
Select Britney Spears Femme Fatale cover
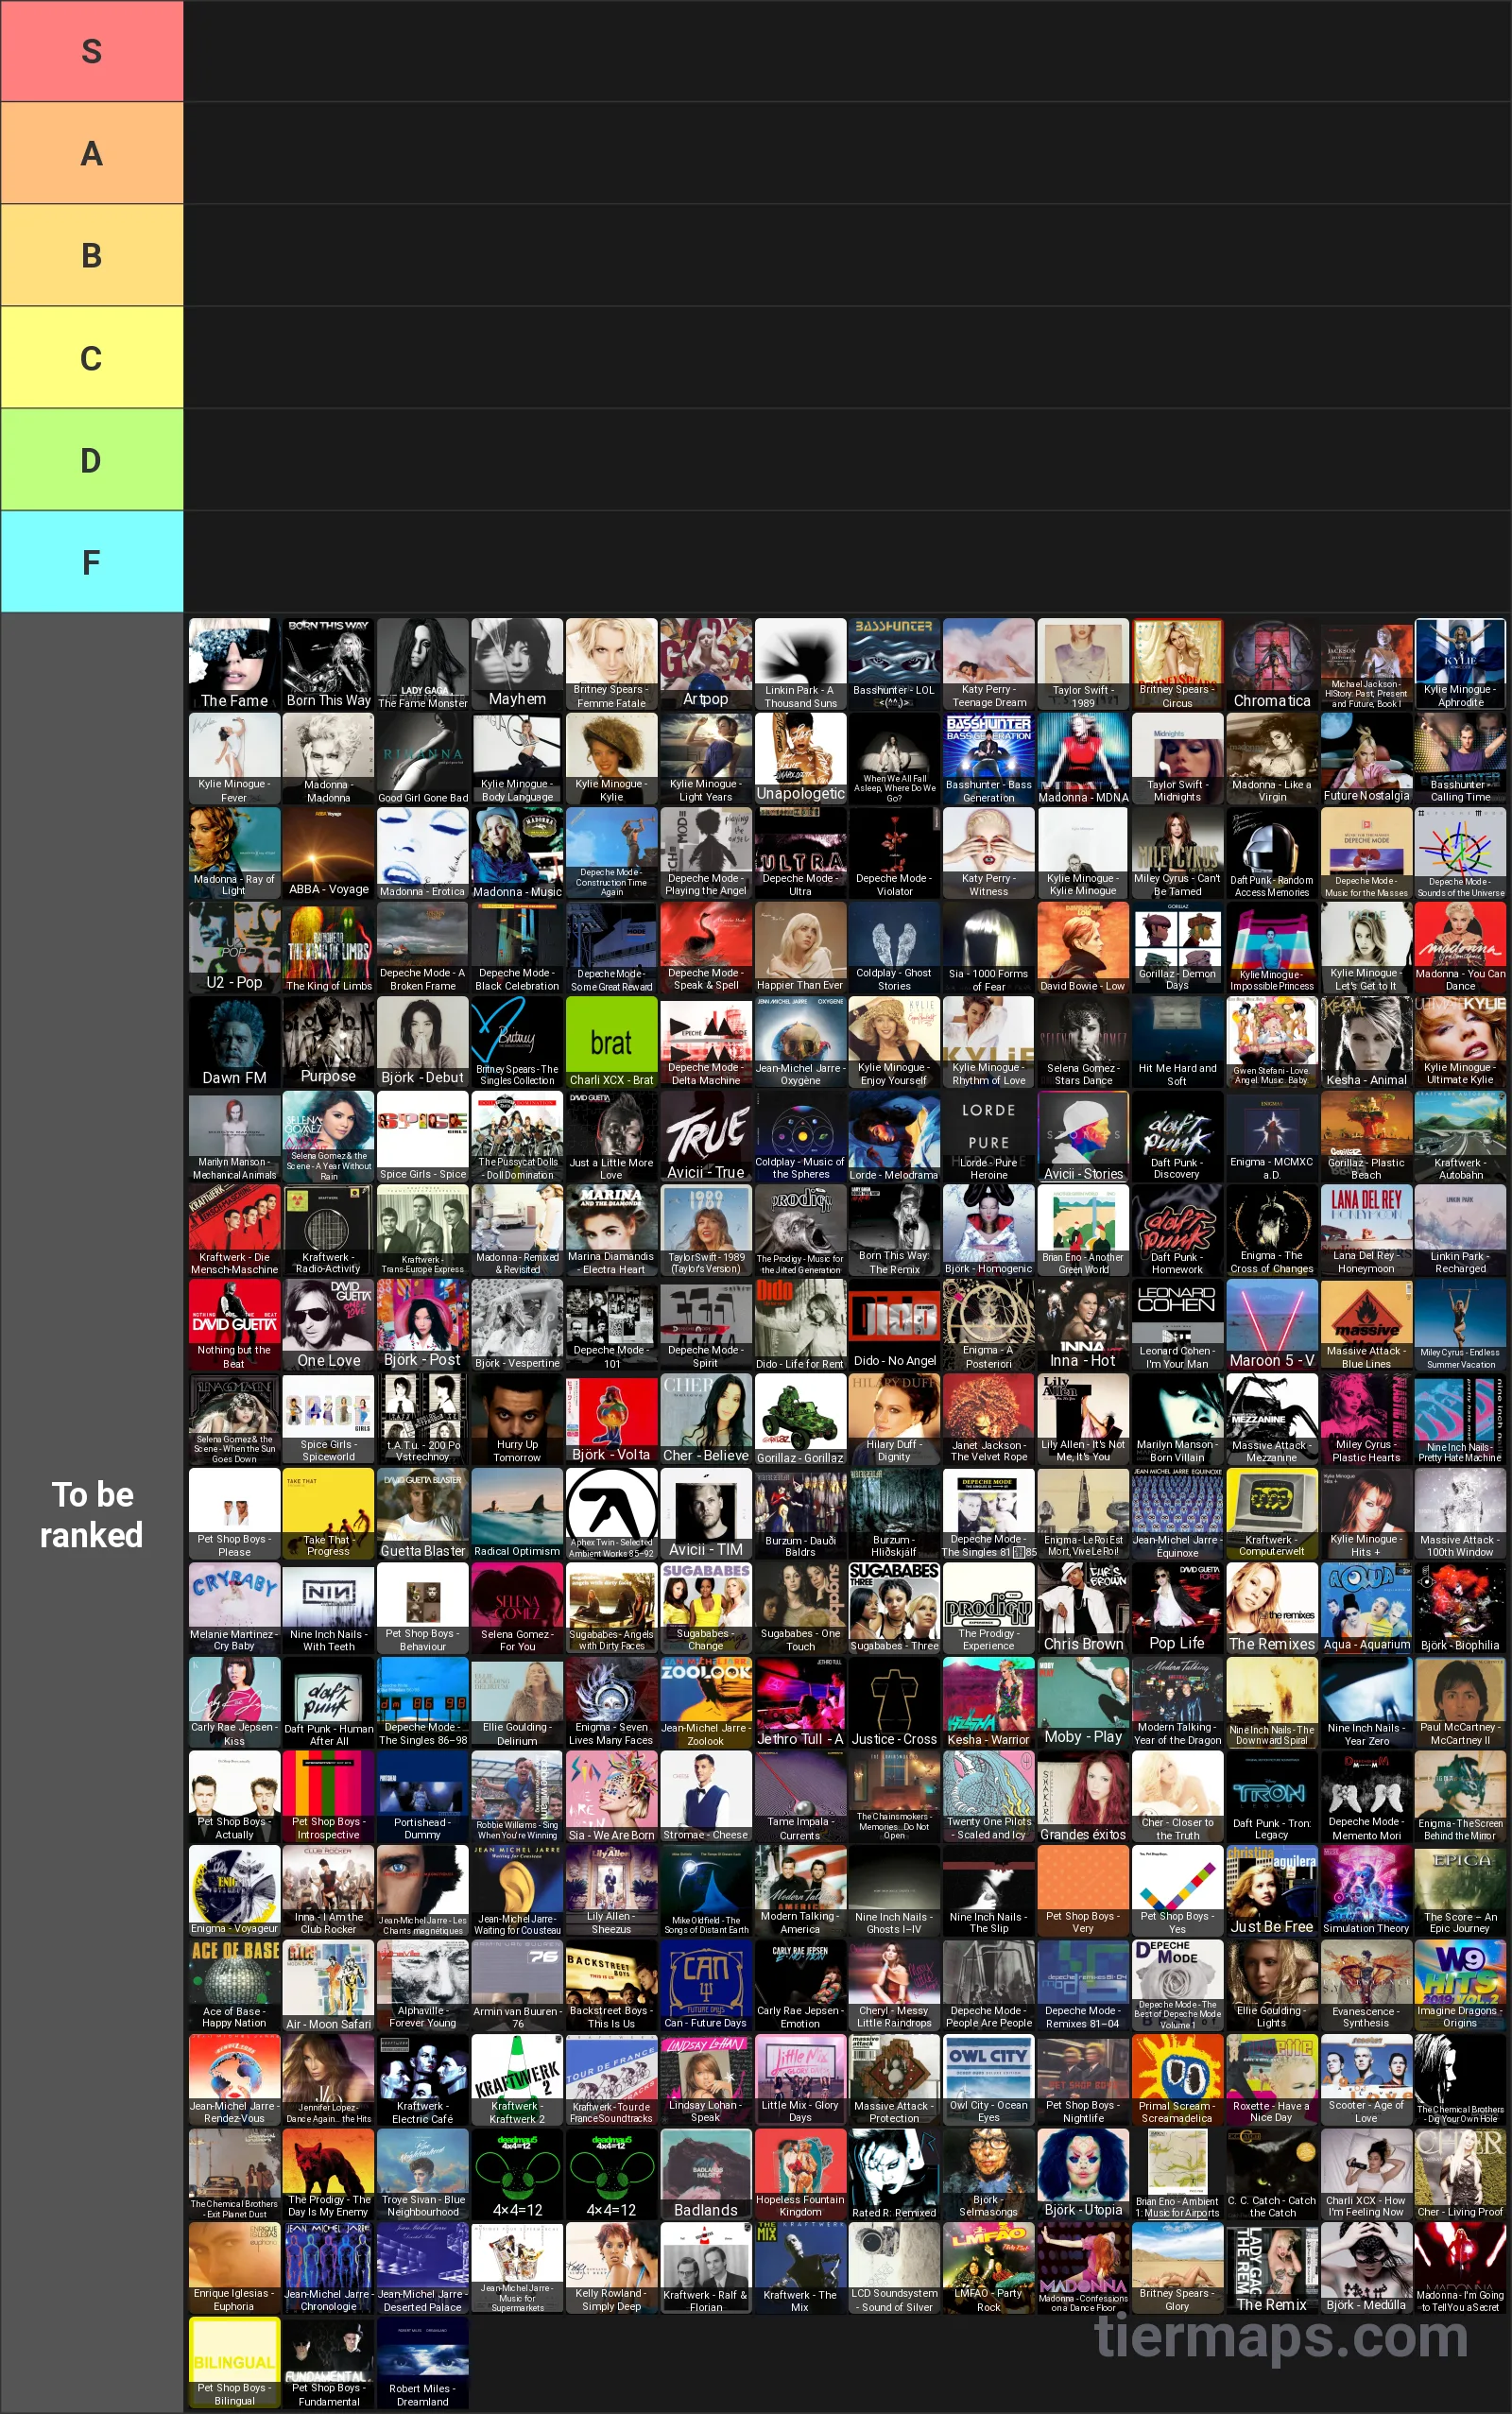[611, 664]
